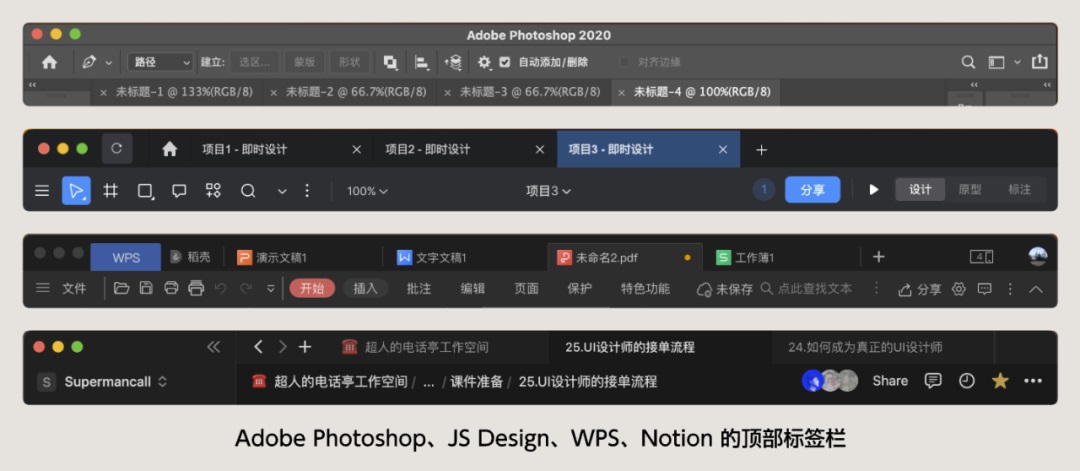Open the WPS settings gear icon
The height and width of the screenshot is (471, 1080).
[x=959, y=289]
